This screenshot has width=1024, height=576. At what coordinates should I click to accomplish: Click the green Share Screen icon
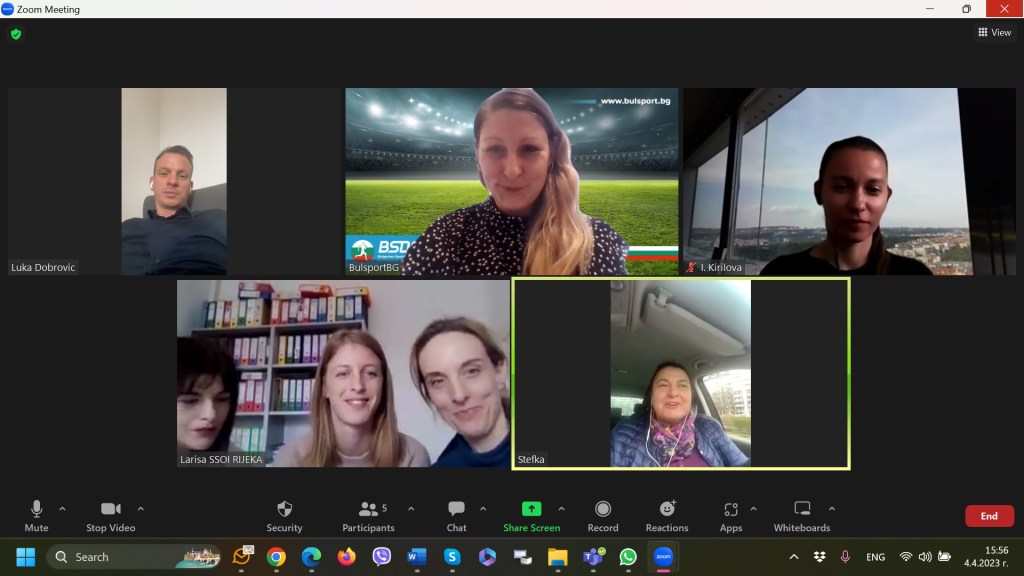tap(531, 509)
